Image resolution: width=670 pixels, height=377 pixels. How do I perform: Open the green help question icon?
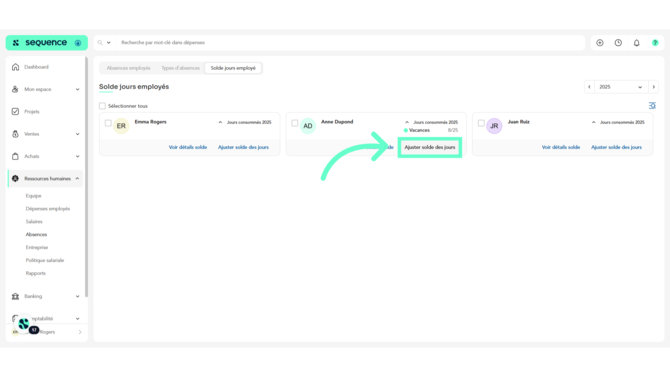coord(655,43)
